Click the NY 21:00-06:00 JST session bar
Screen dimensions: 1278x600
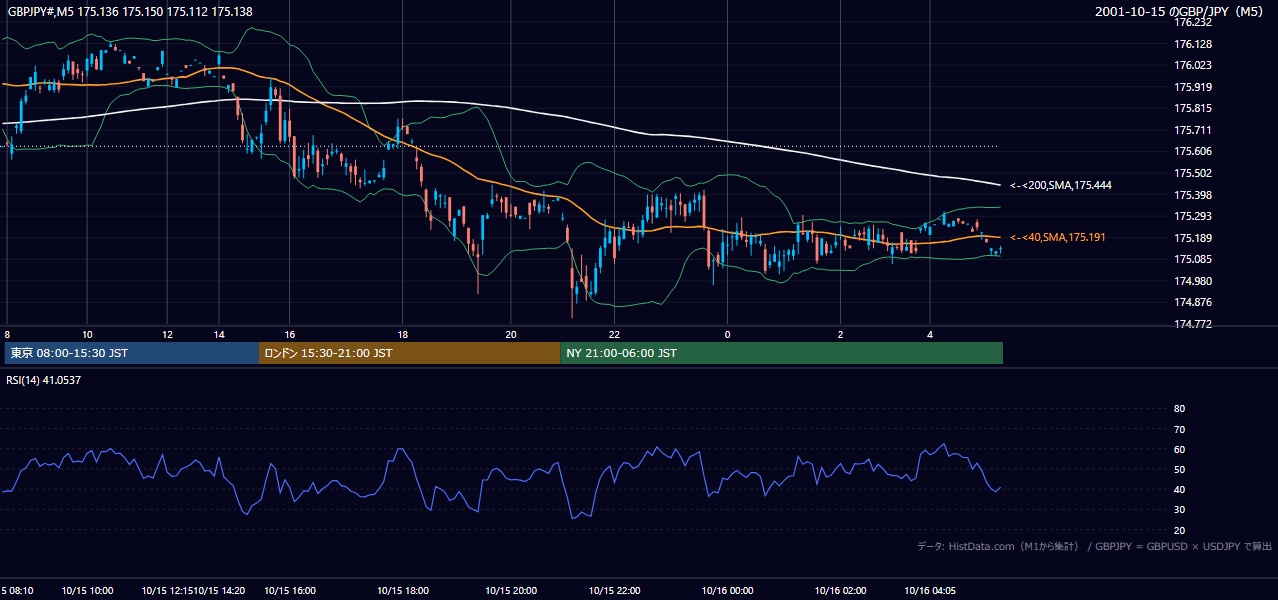782,353
